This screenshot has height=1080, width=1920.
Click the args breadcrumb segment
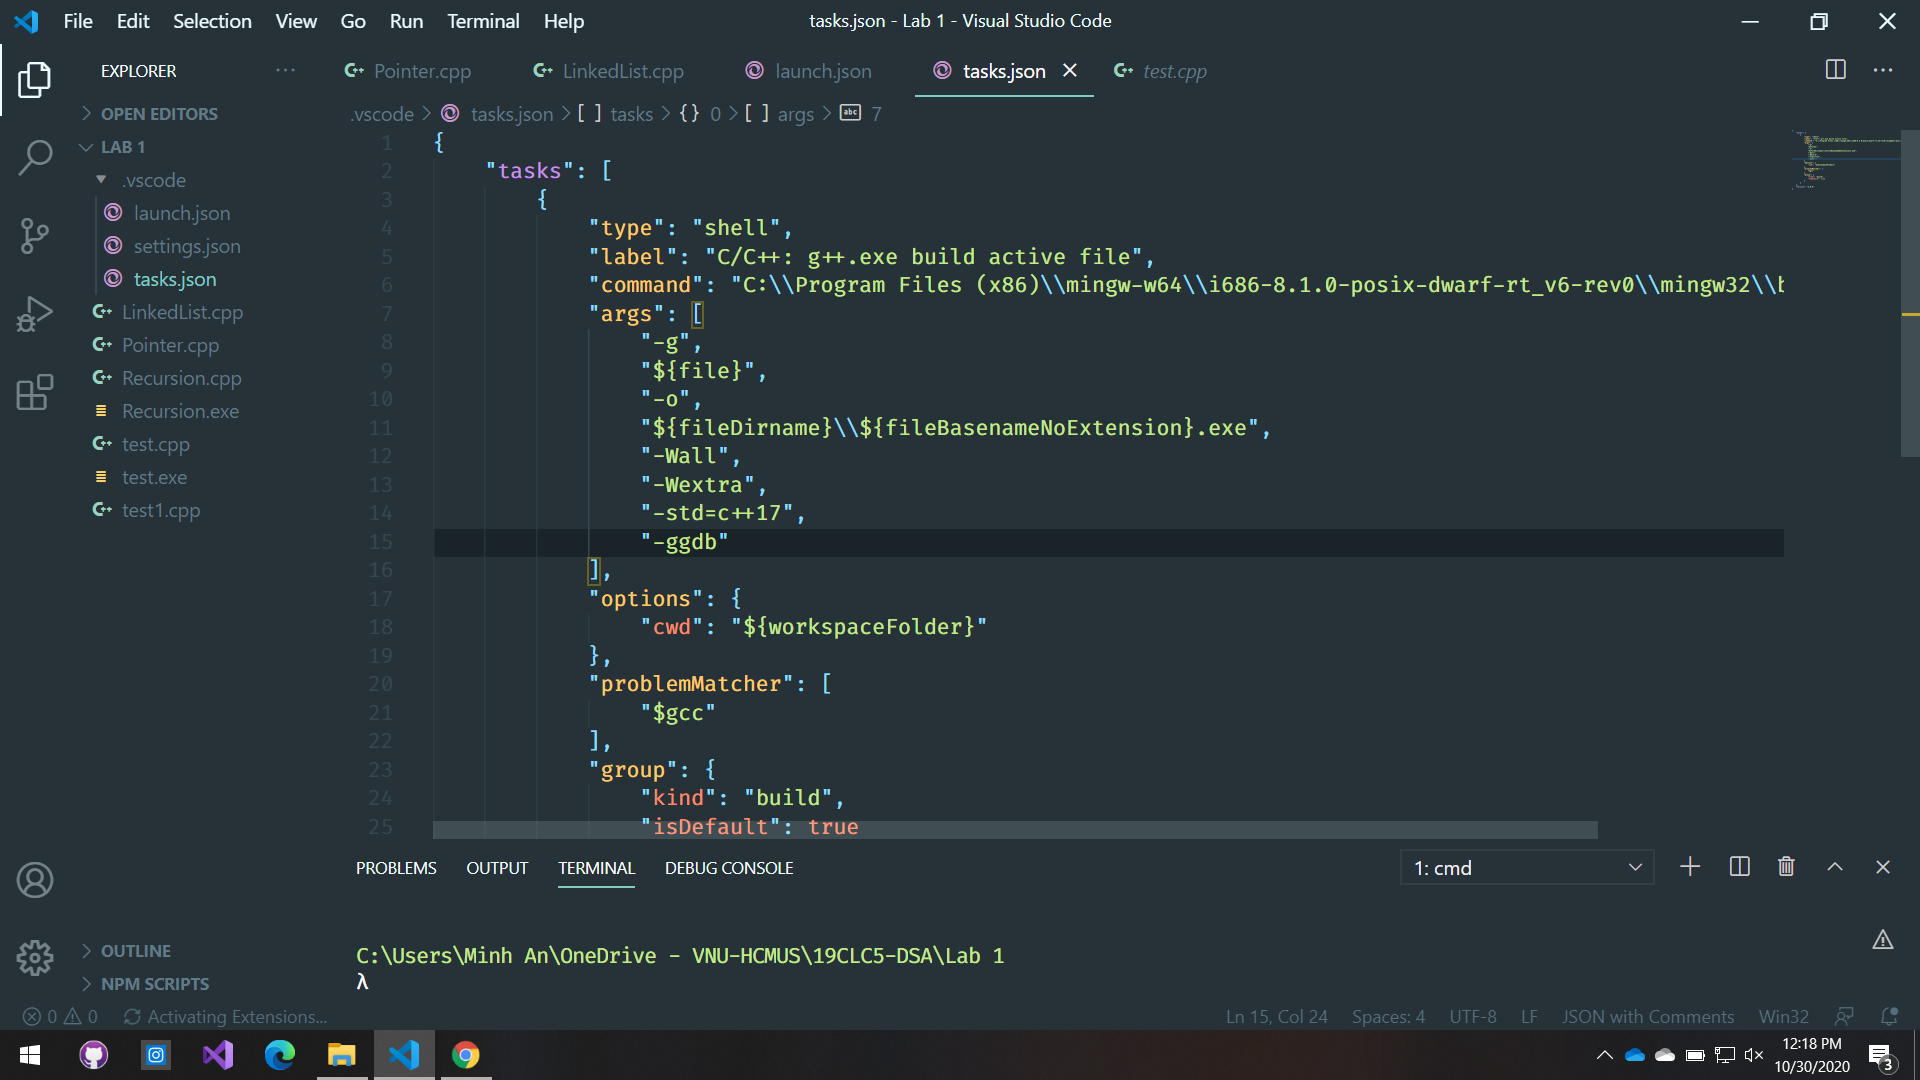(796, 114)
